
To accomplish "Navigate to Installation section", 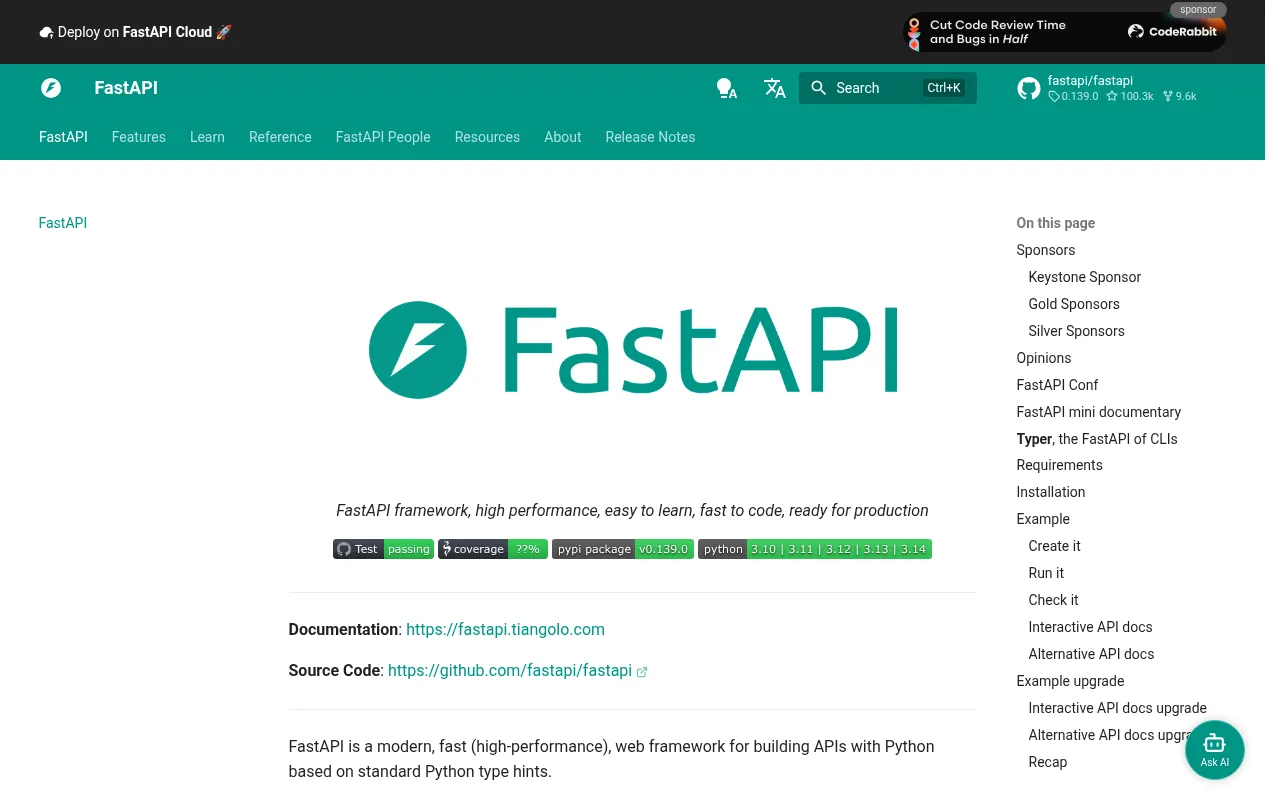I will pyautogui.click(x=1051, y=492).
